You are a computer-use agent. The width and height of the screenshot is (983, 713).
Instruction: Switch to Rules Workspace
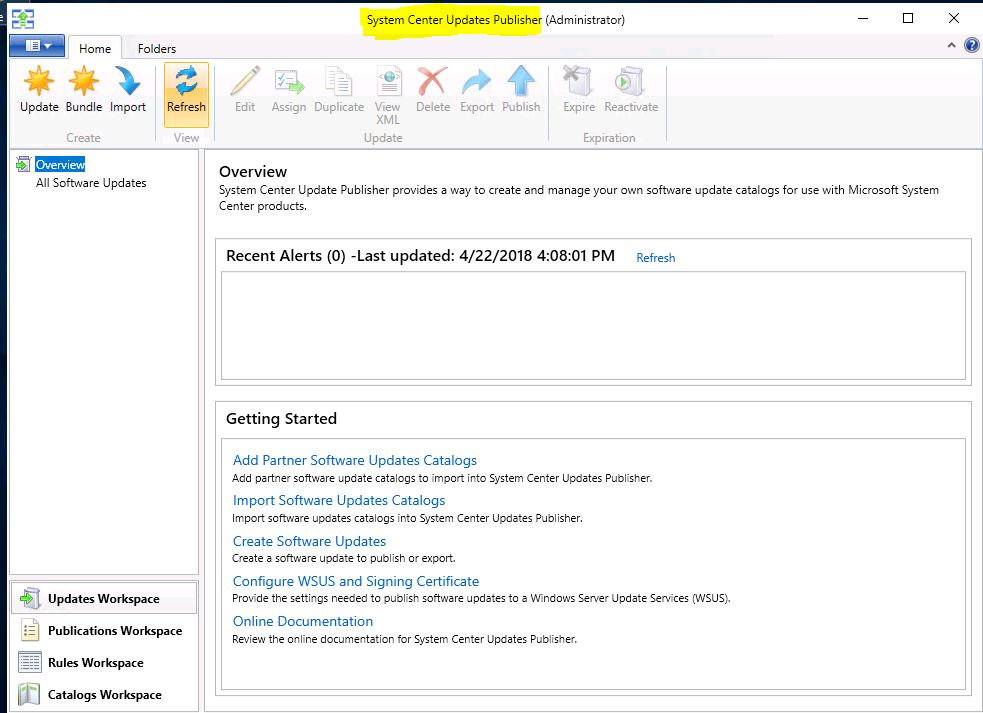tap(104, 662)
